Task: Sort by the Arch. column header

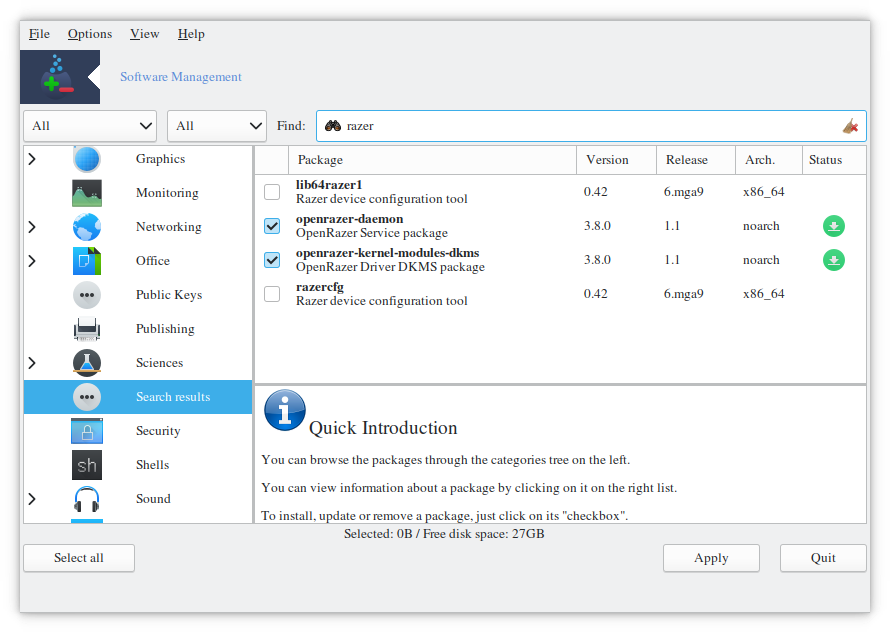Action: [769, 160]
